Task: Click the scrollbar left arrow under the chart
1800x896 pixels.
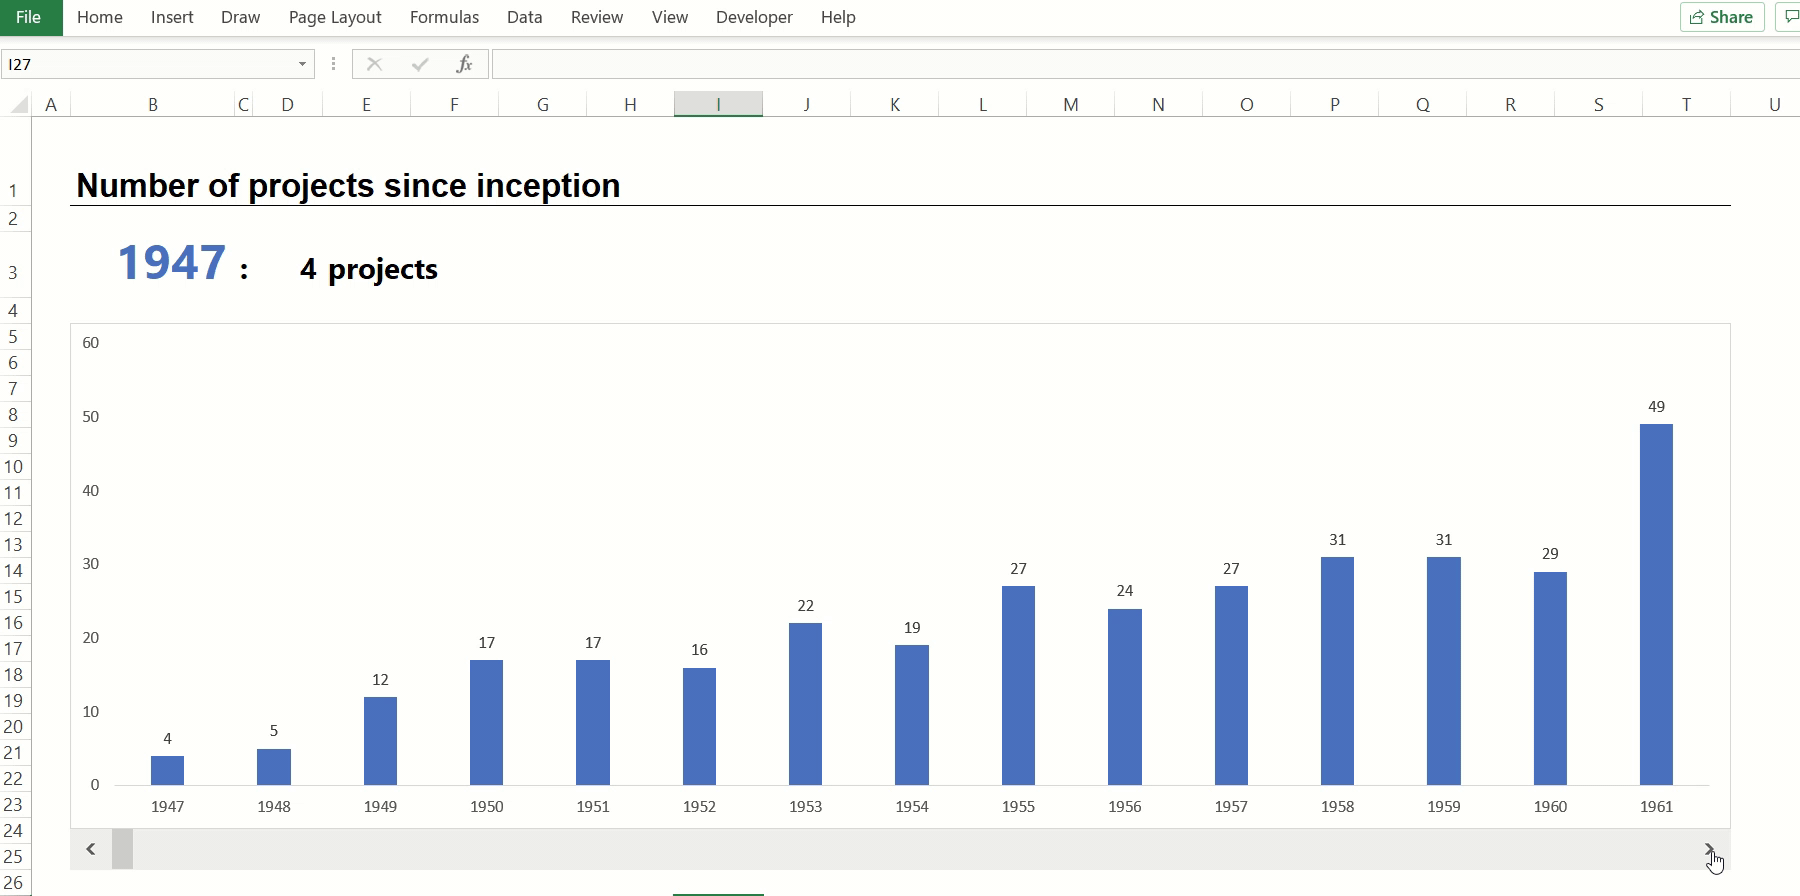Action: tap(91, 849)
